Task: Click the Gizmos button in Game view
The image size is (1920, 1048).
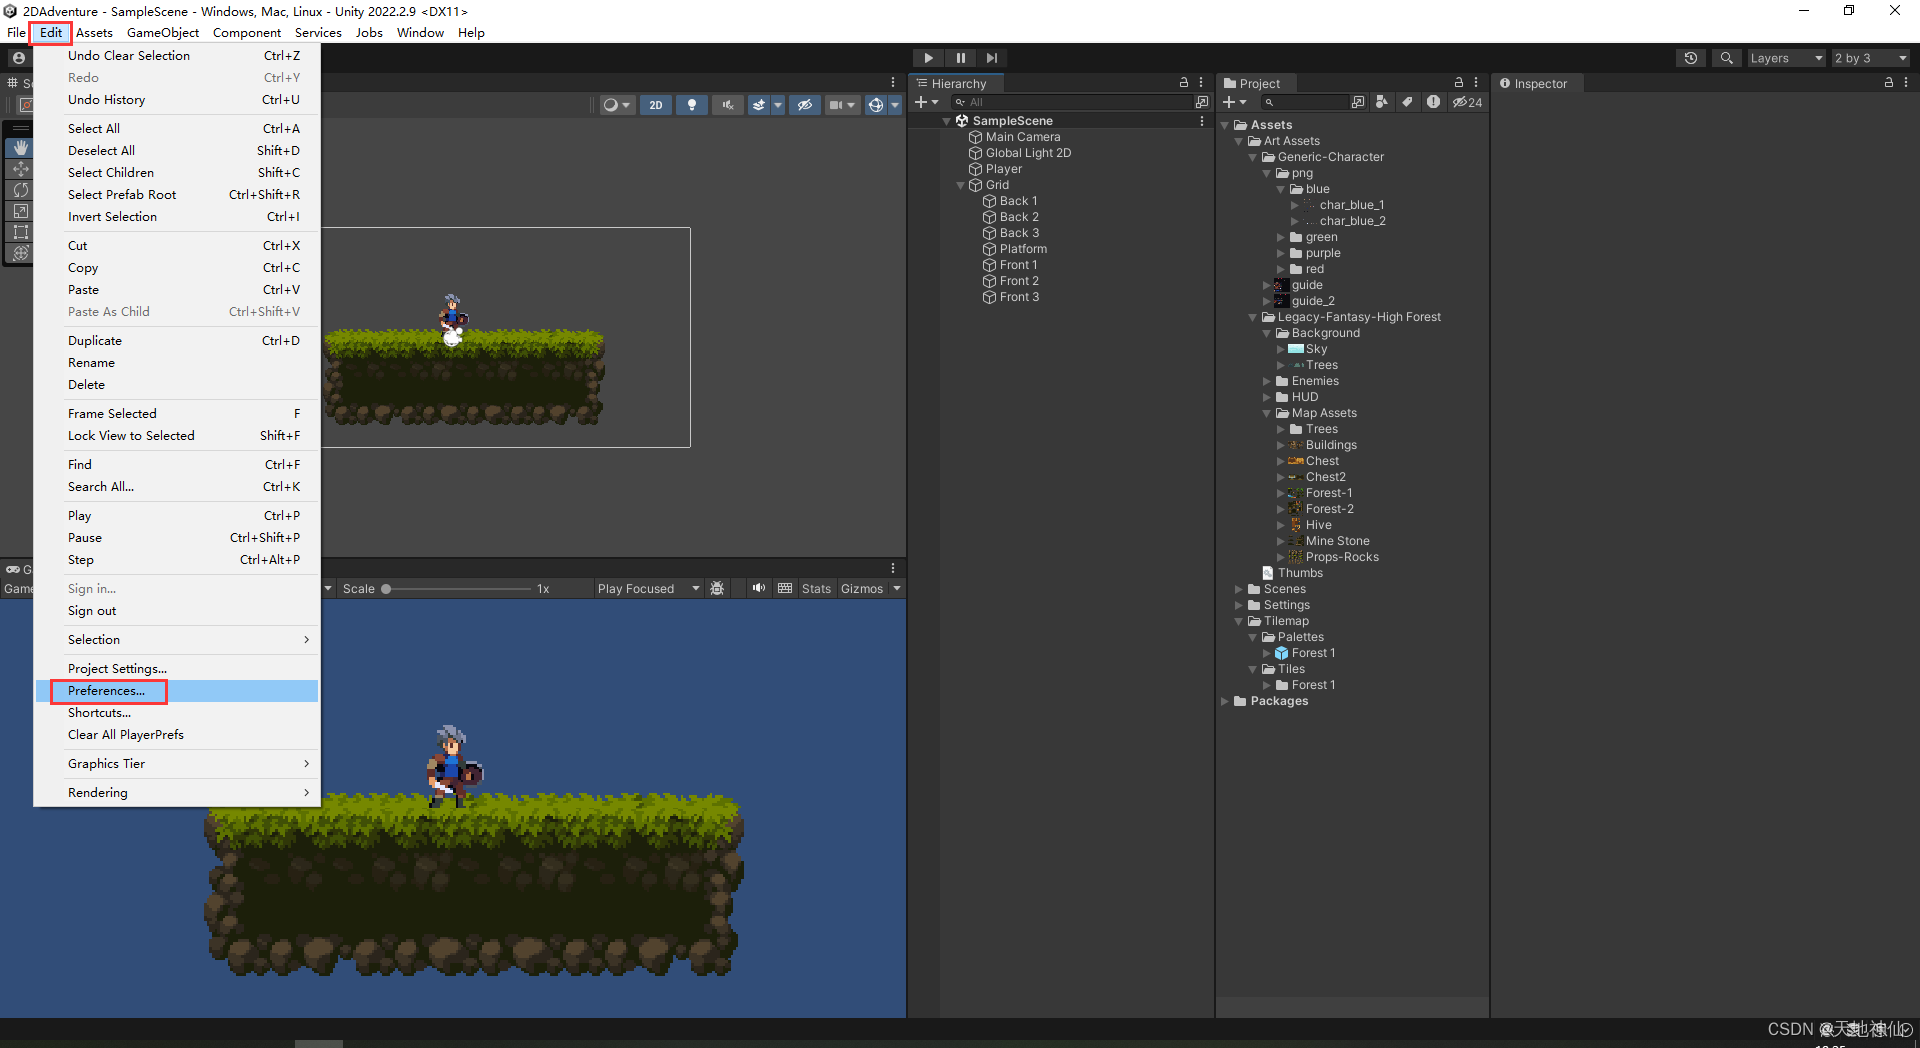Action: 862,589
